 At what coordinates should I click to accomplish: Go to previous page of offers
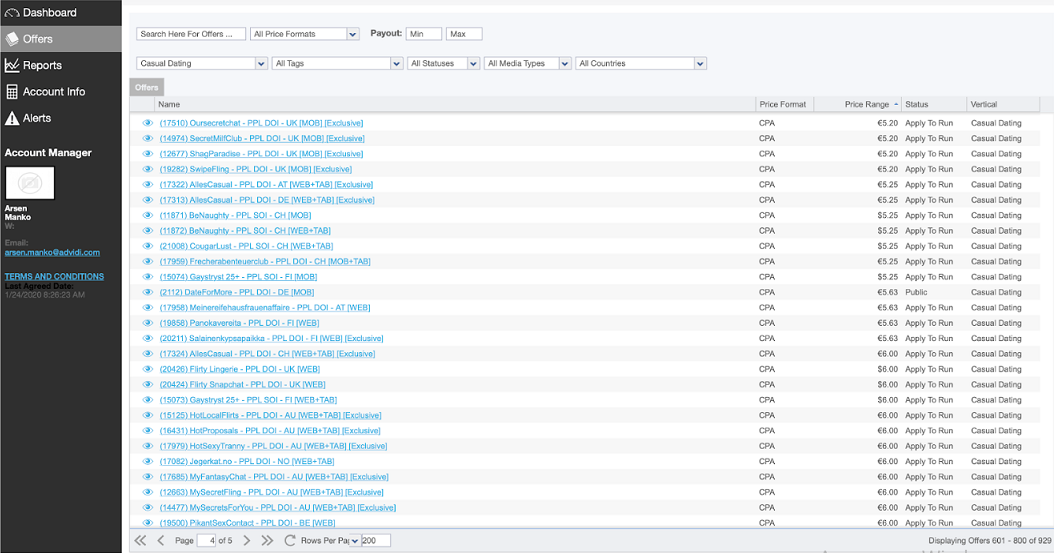pyautogui.click(x=161, y=540)
